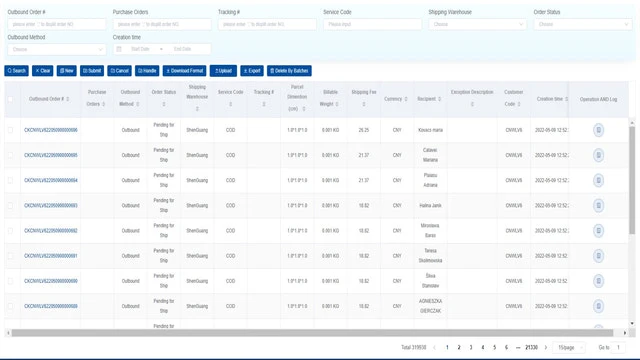This screenshot has height=360, width=640.
Task: Click sort arrows on Customer Code column
Action: pyautogui.click(x=519, y=104)
